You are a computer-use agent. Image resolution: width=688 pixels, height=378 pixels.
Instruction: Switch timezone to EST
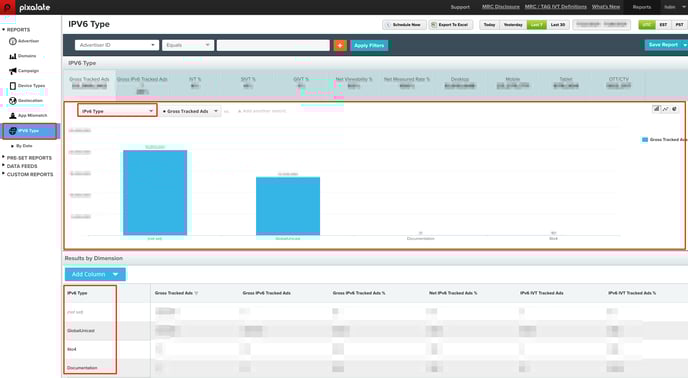[663, 25]
